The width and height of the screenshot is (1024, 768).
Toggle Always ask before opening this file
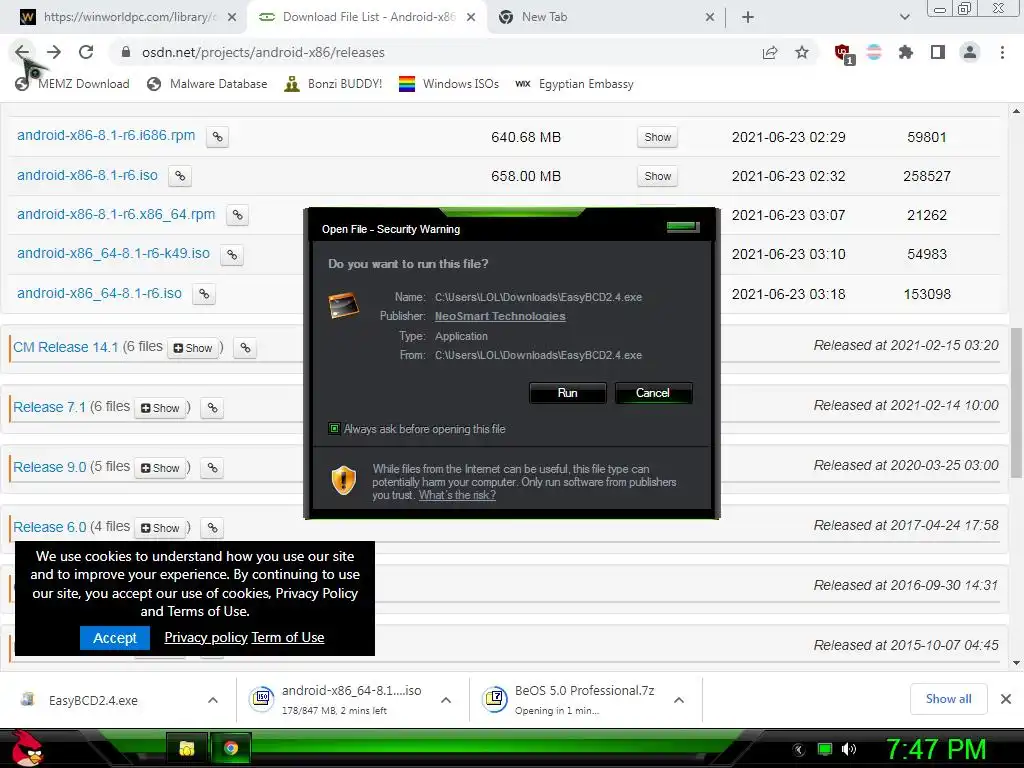click(334, 429)
